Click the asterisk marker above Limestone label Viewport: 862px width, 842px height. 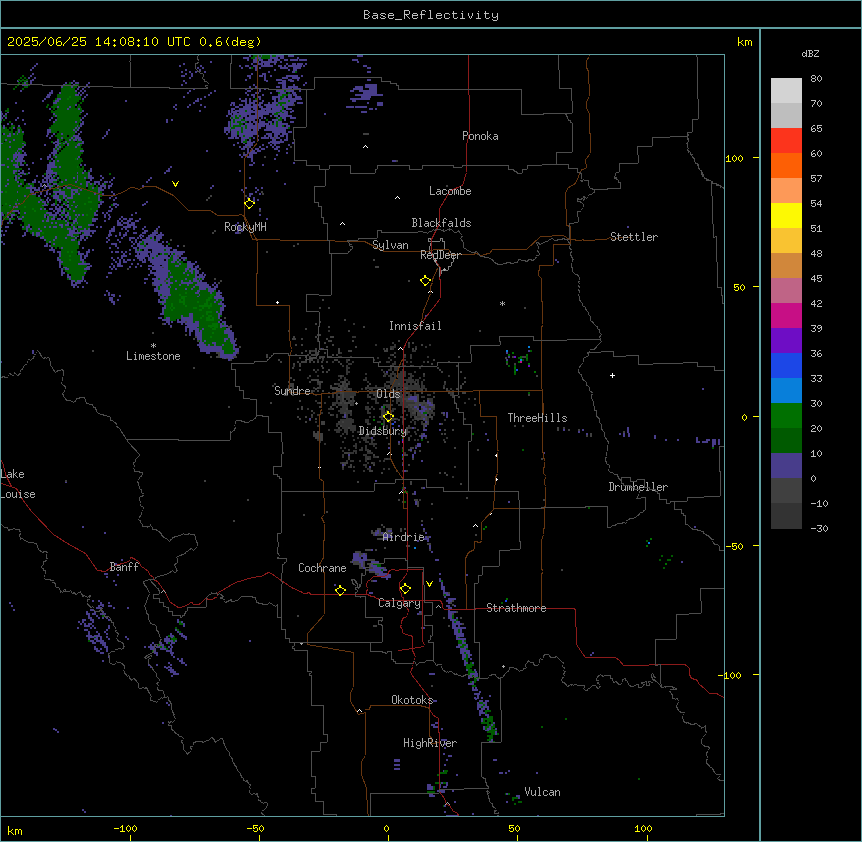click(153, 346)
